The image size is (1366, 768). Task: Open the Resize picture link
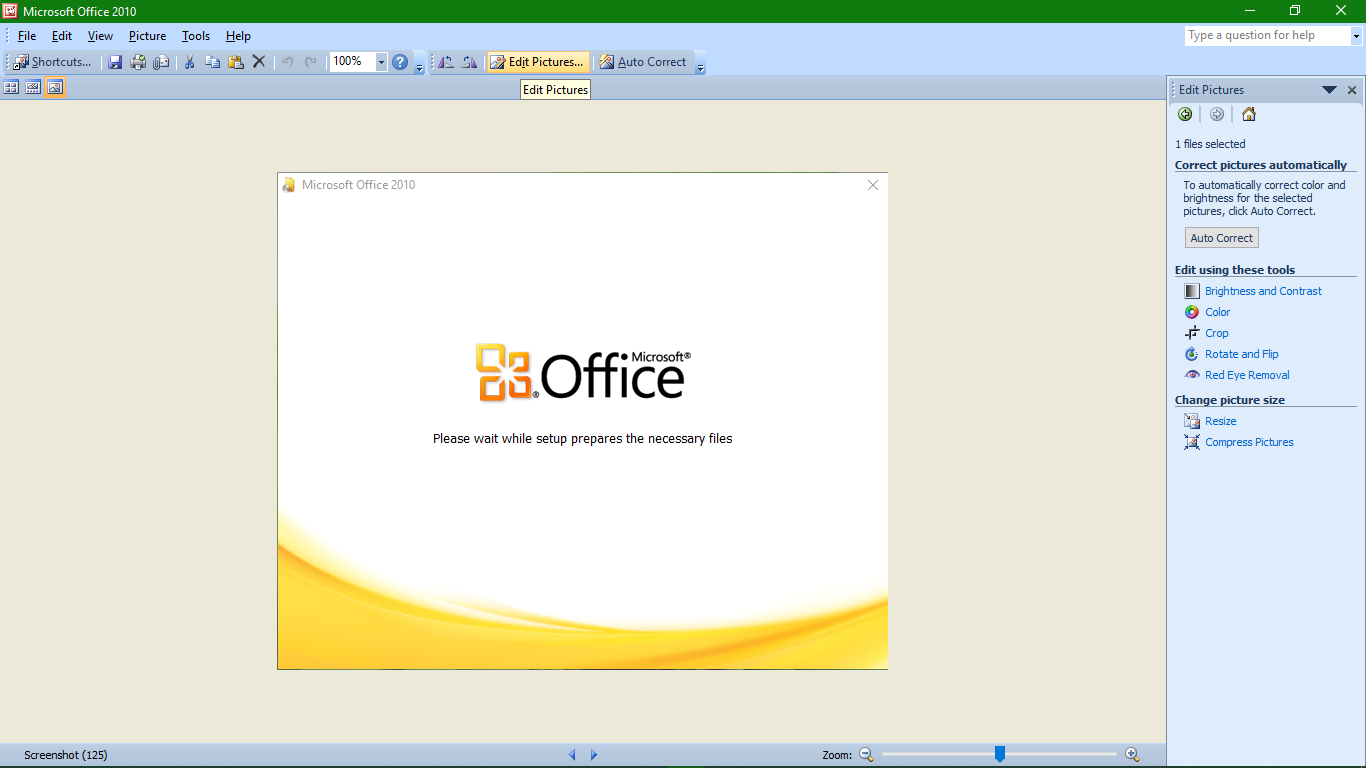(x=1210, y=421)
